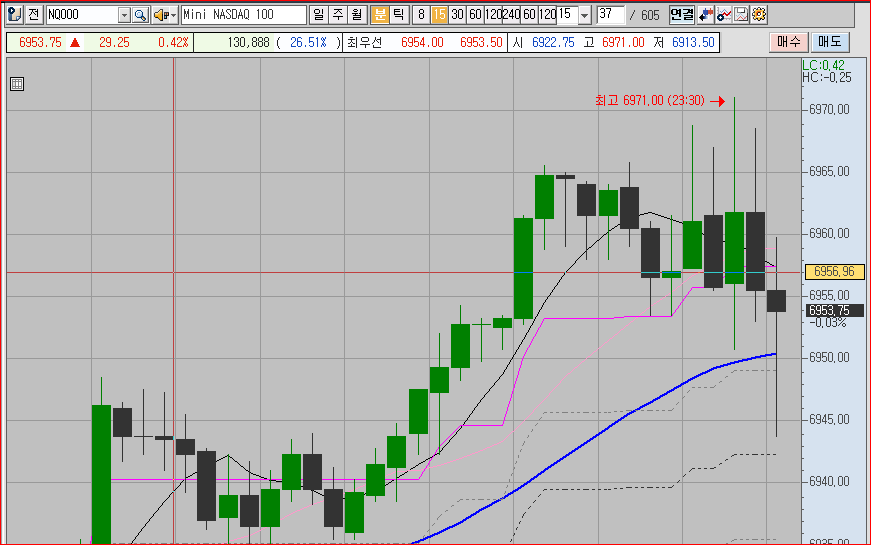
Task: Open chart settings gear icon
Action: 759,14
